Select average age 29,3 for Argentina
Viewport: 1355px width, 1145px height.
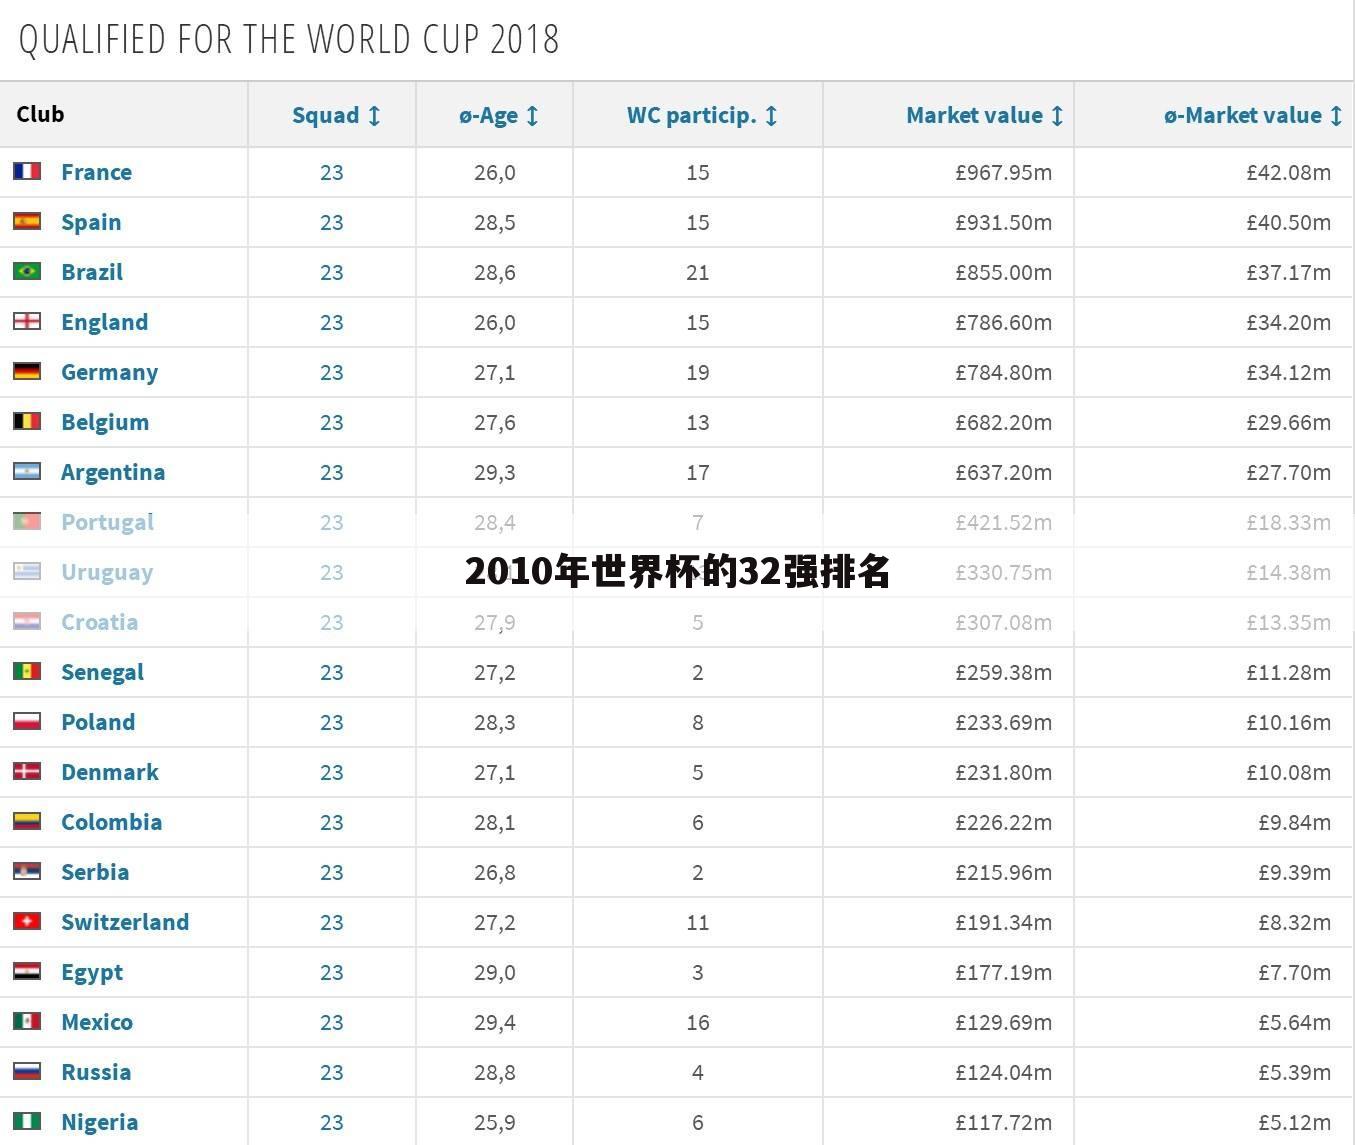(x=495, y=472)
